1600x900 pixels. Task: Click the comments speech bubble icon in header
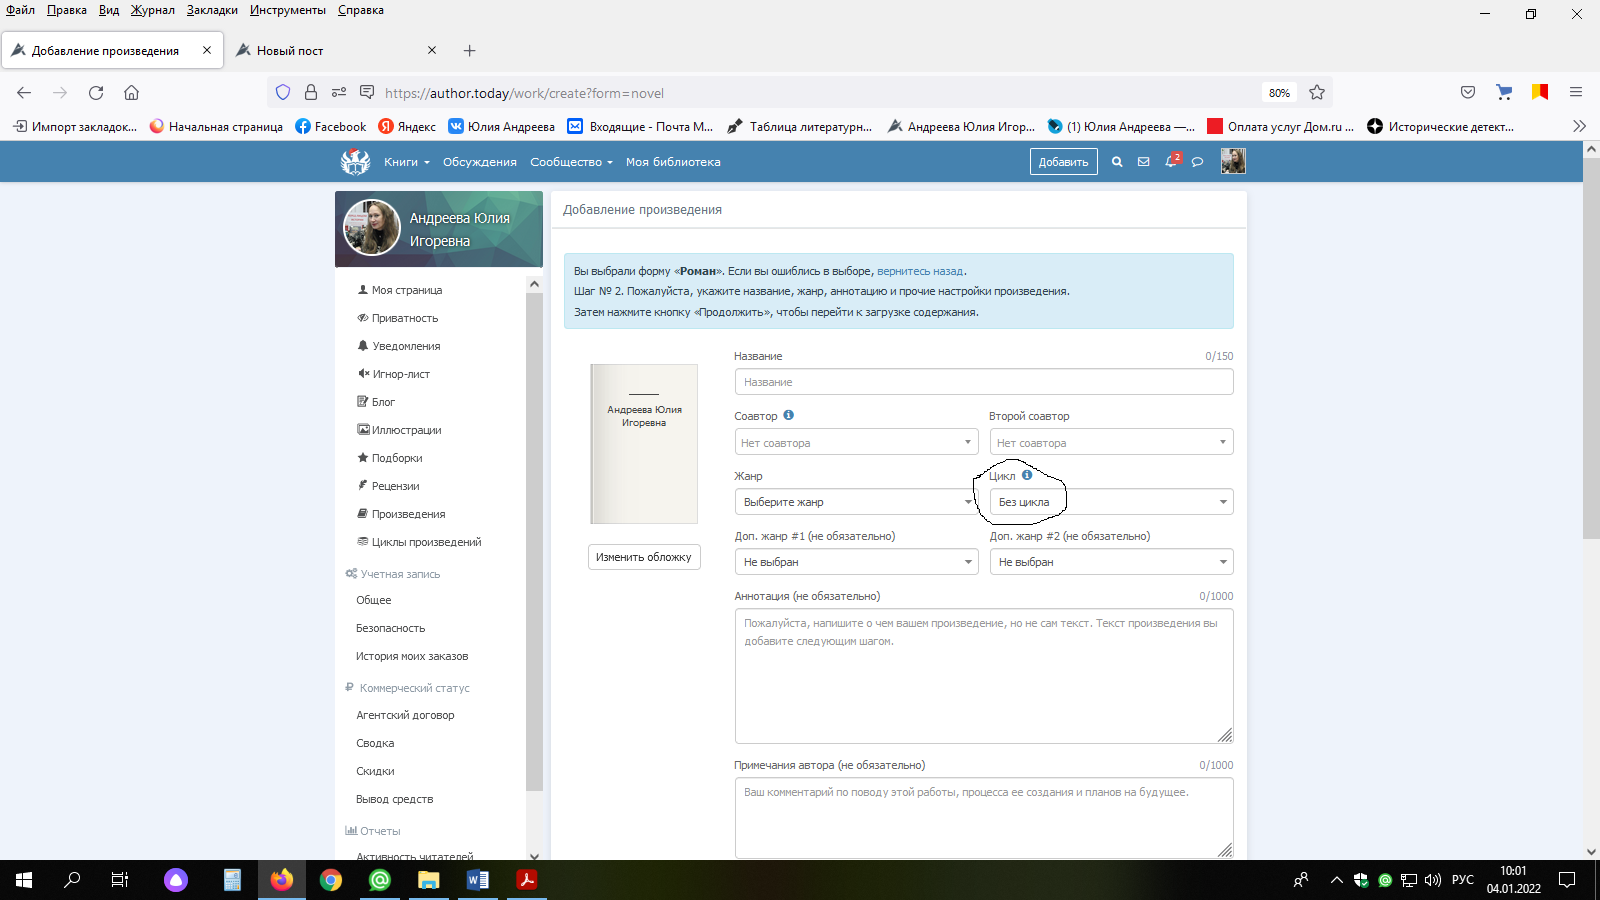click(x=1197, y=162)
